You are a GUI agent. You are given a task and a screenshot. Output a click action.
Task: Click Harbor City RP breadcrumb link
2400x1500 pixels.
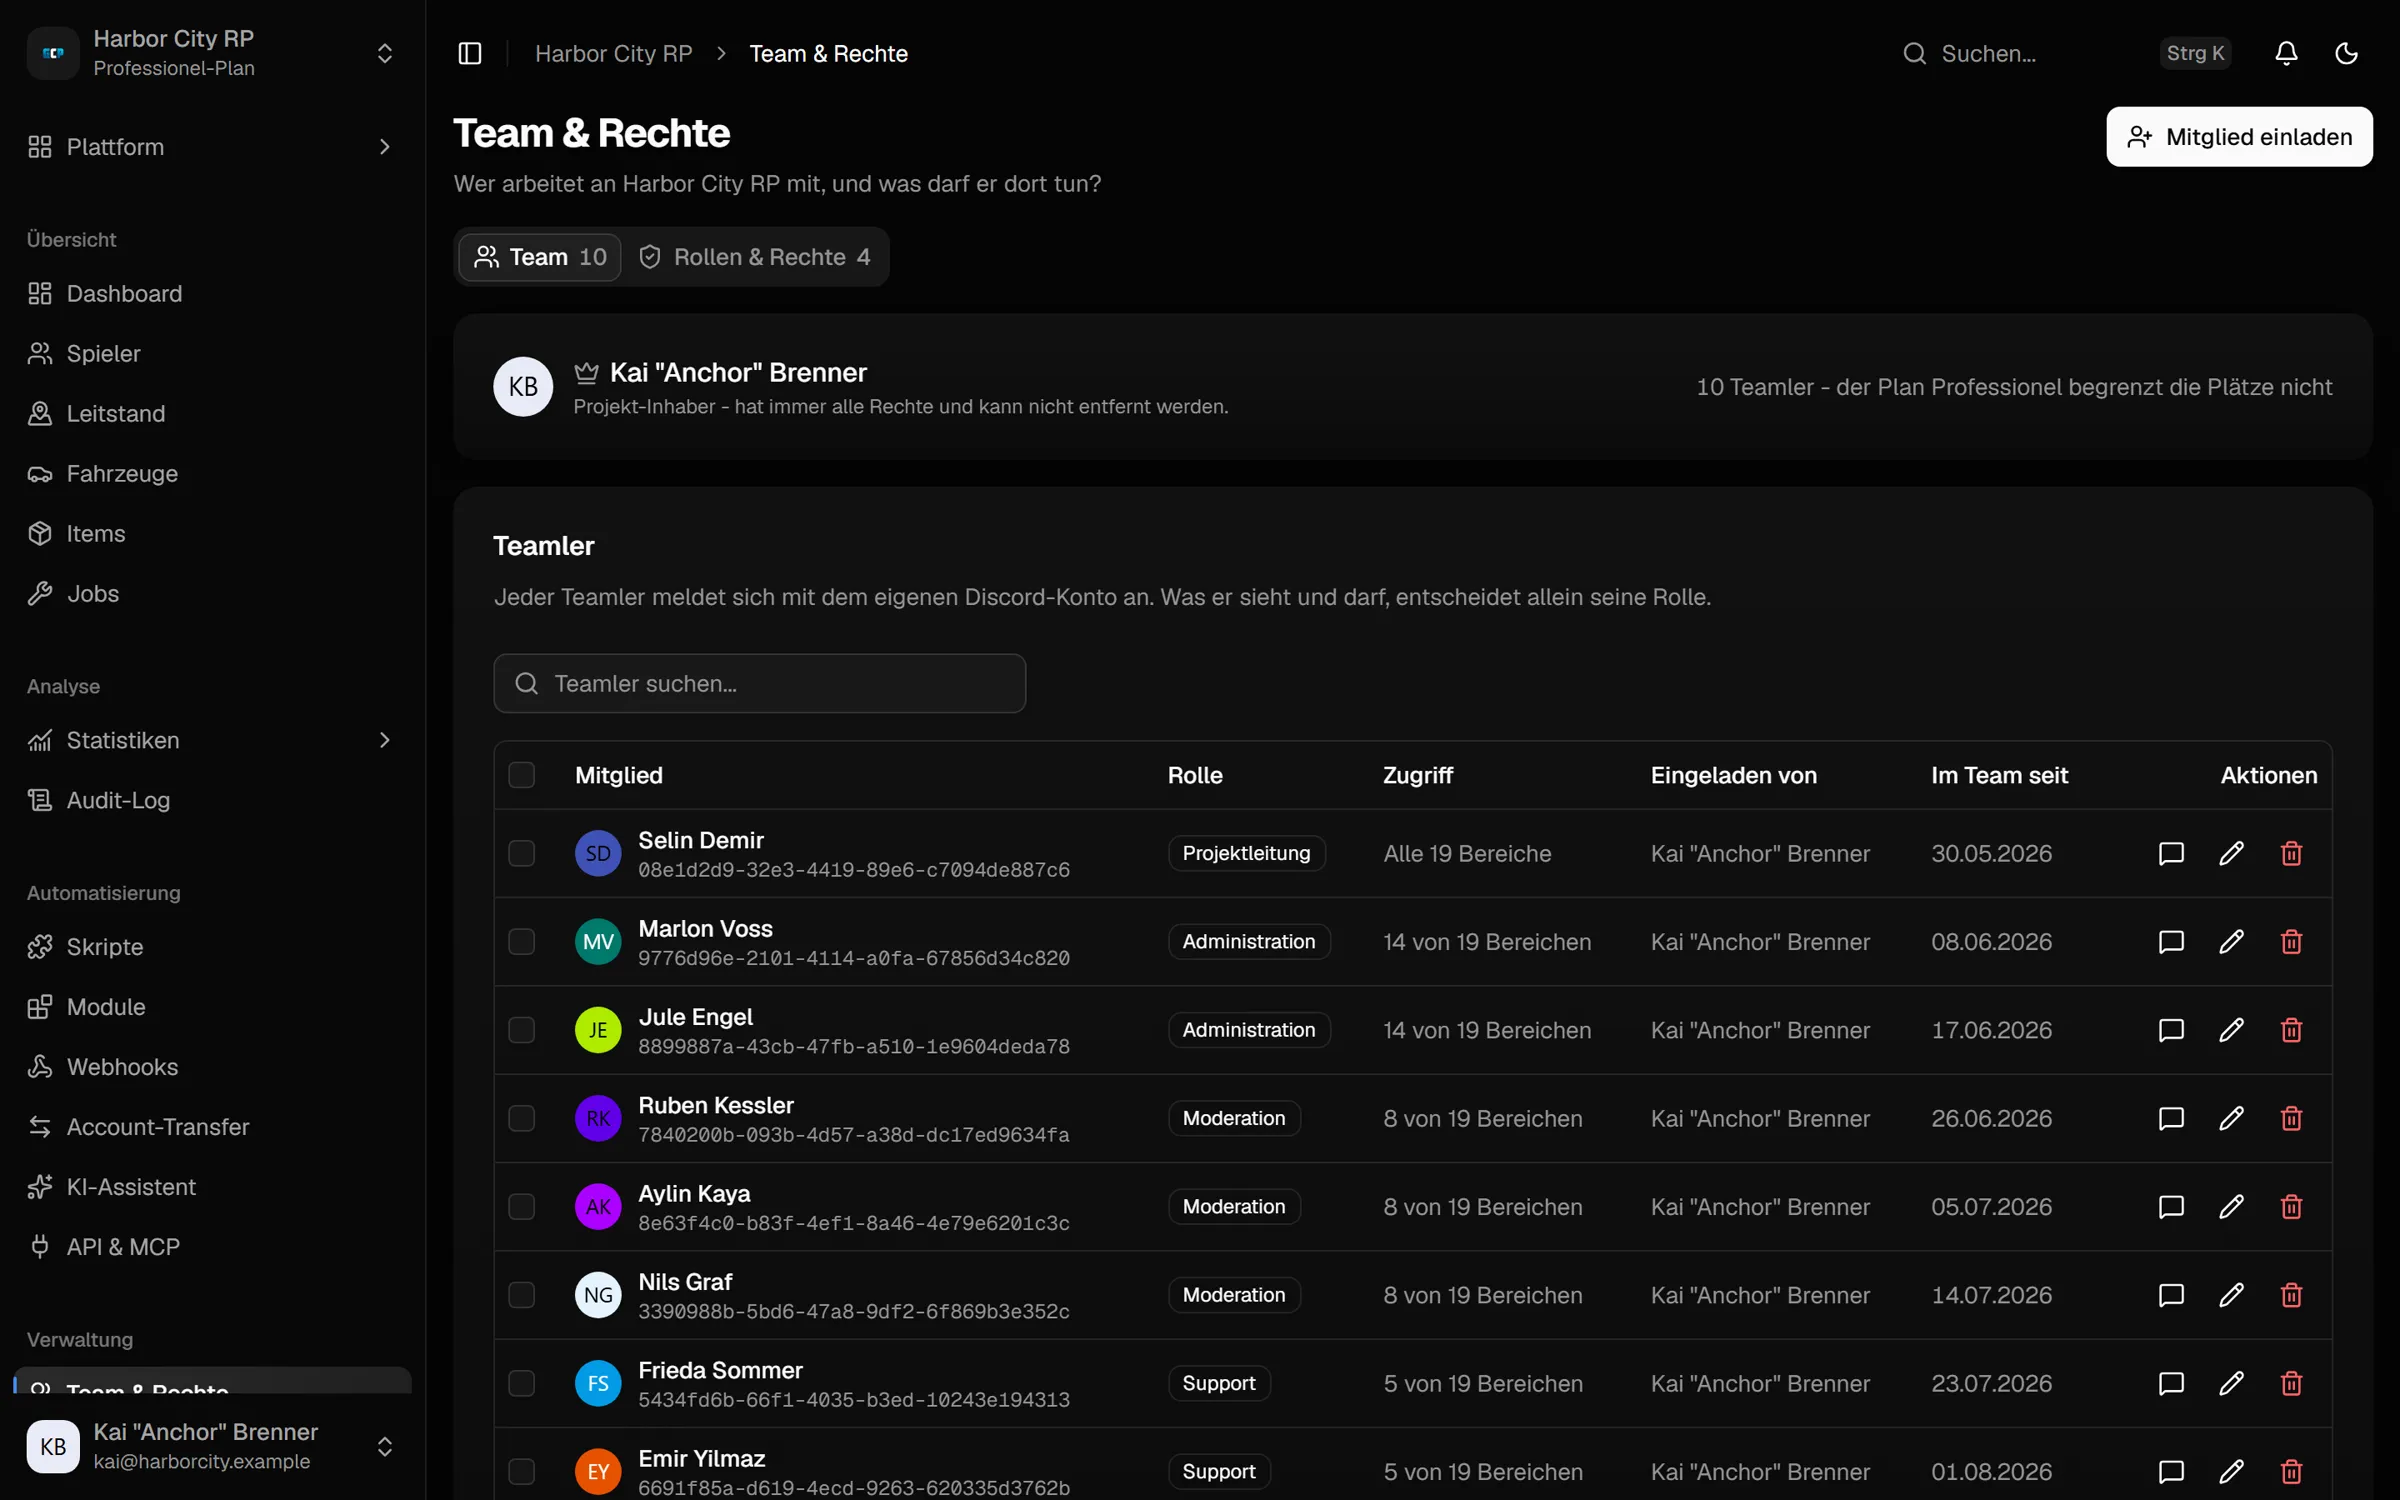613,53
